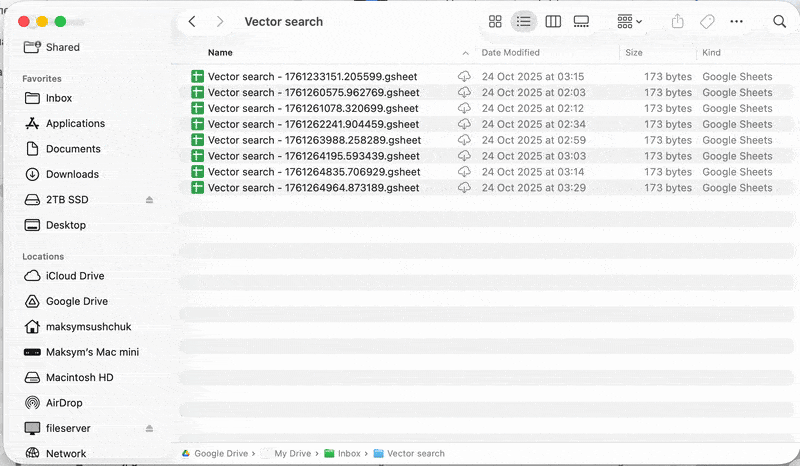Click Google Sheets icon of 1761264964.873189 file
This screenshot has width=800, height=466.
197,187
